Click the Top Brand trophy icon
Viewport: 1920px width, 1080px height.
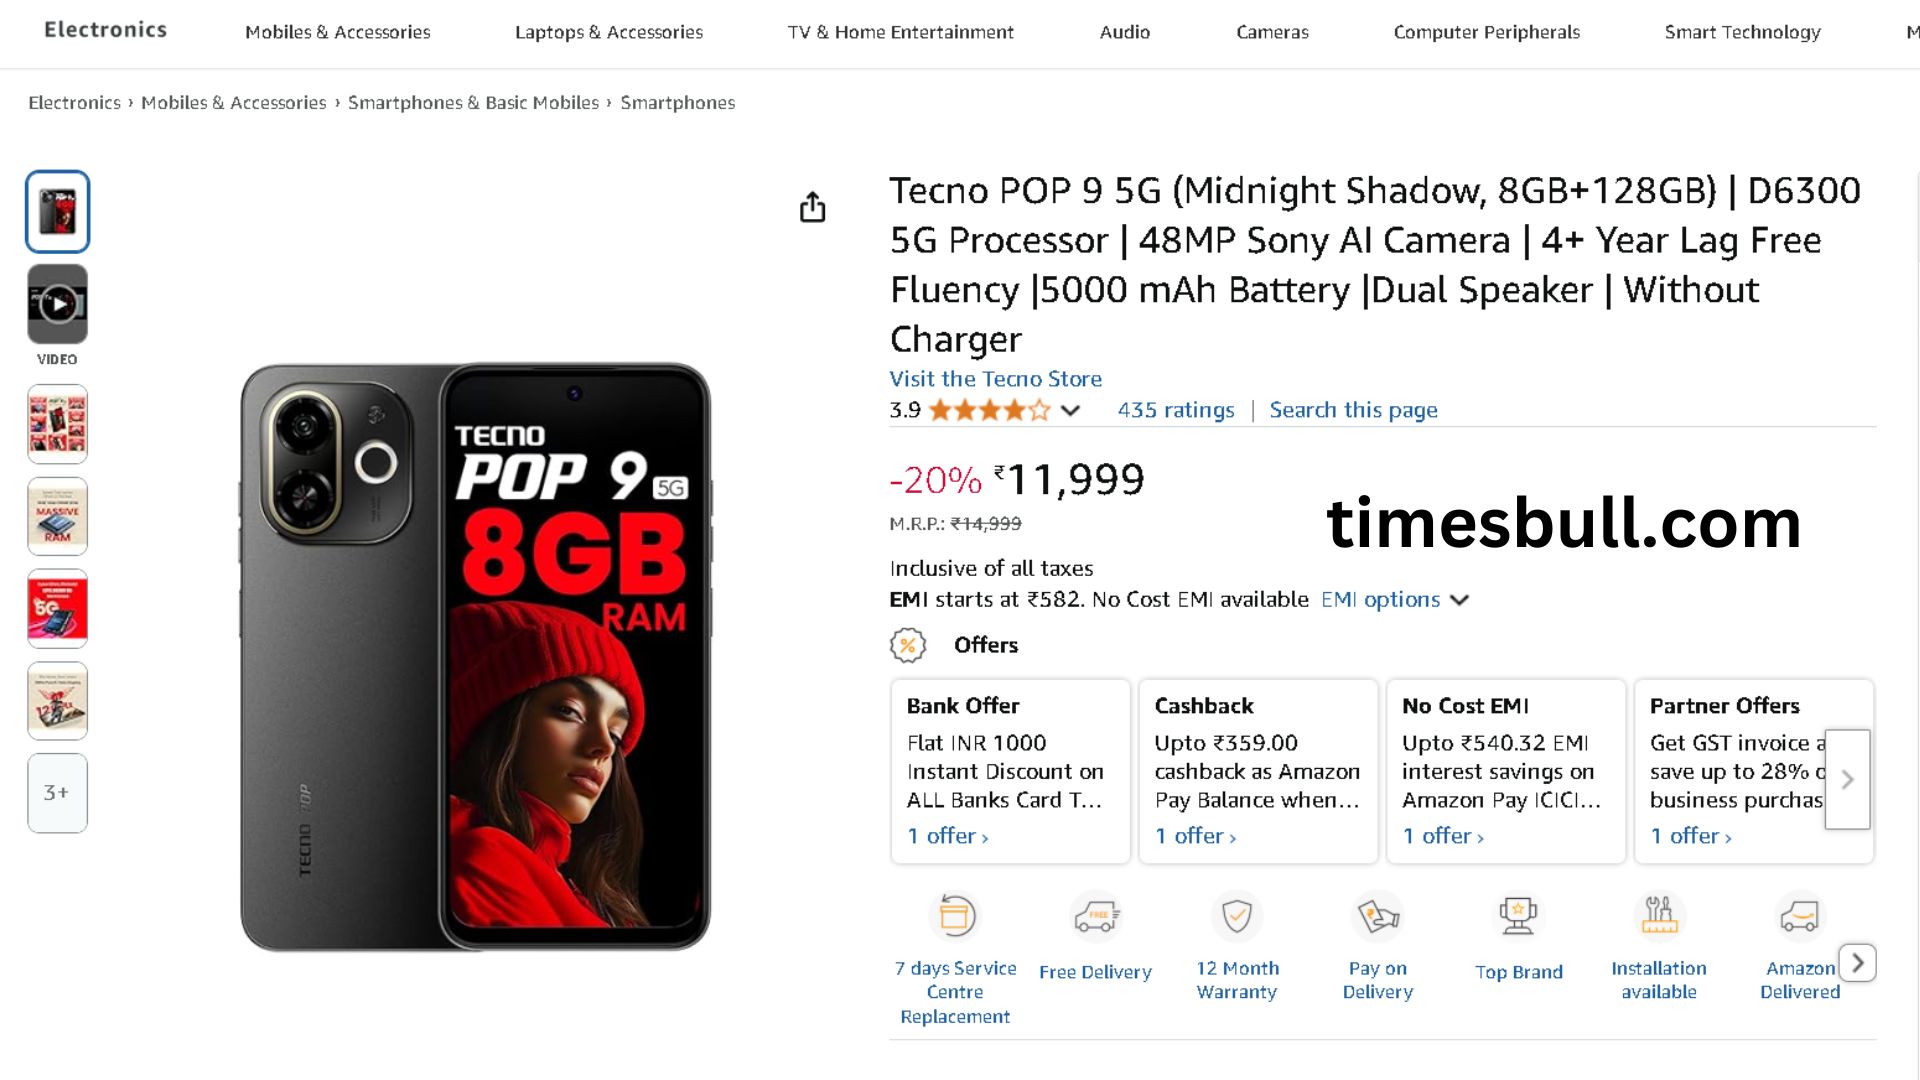click(1518, 916)
